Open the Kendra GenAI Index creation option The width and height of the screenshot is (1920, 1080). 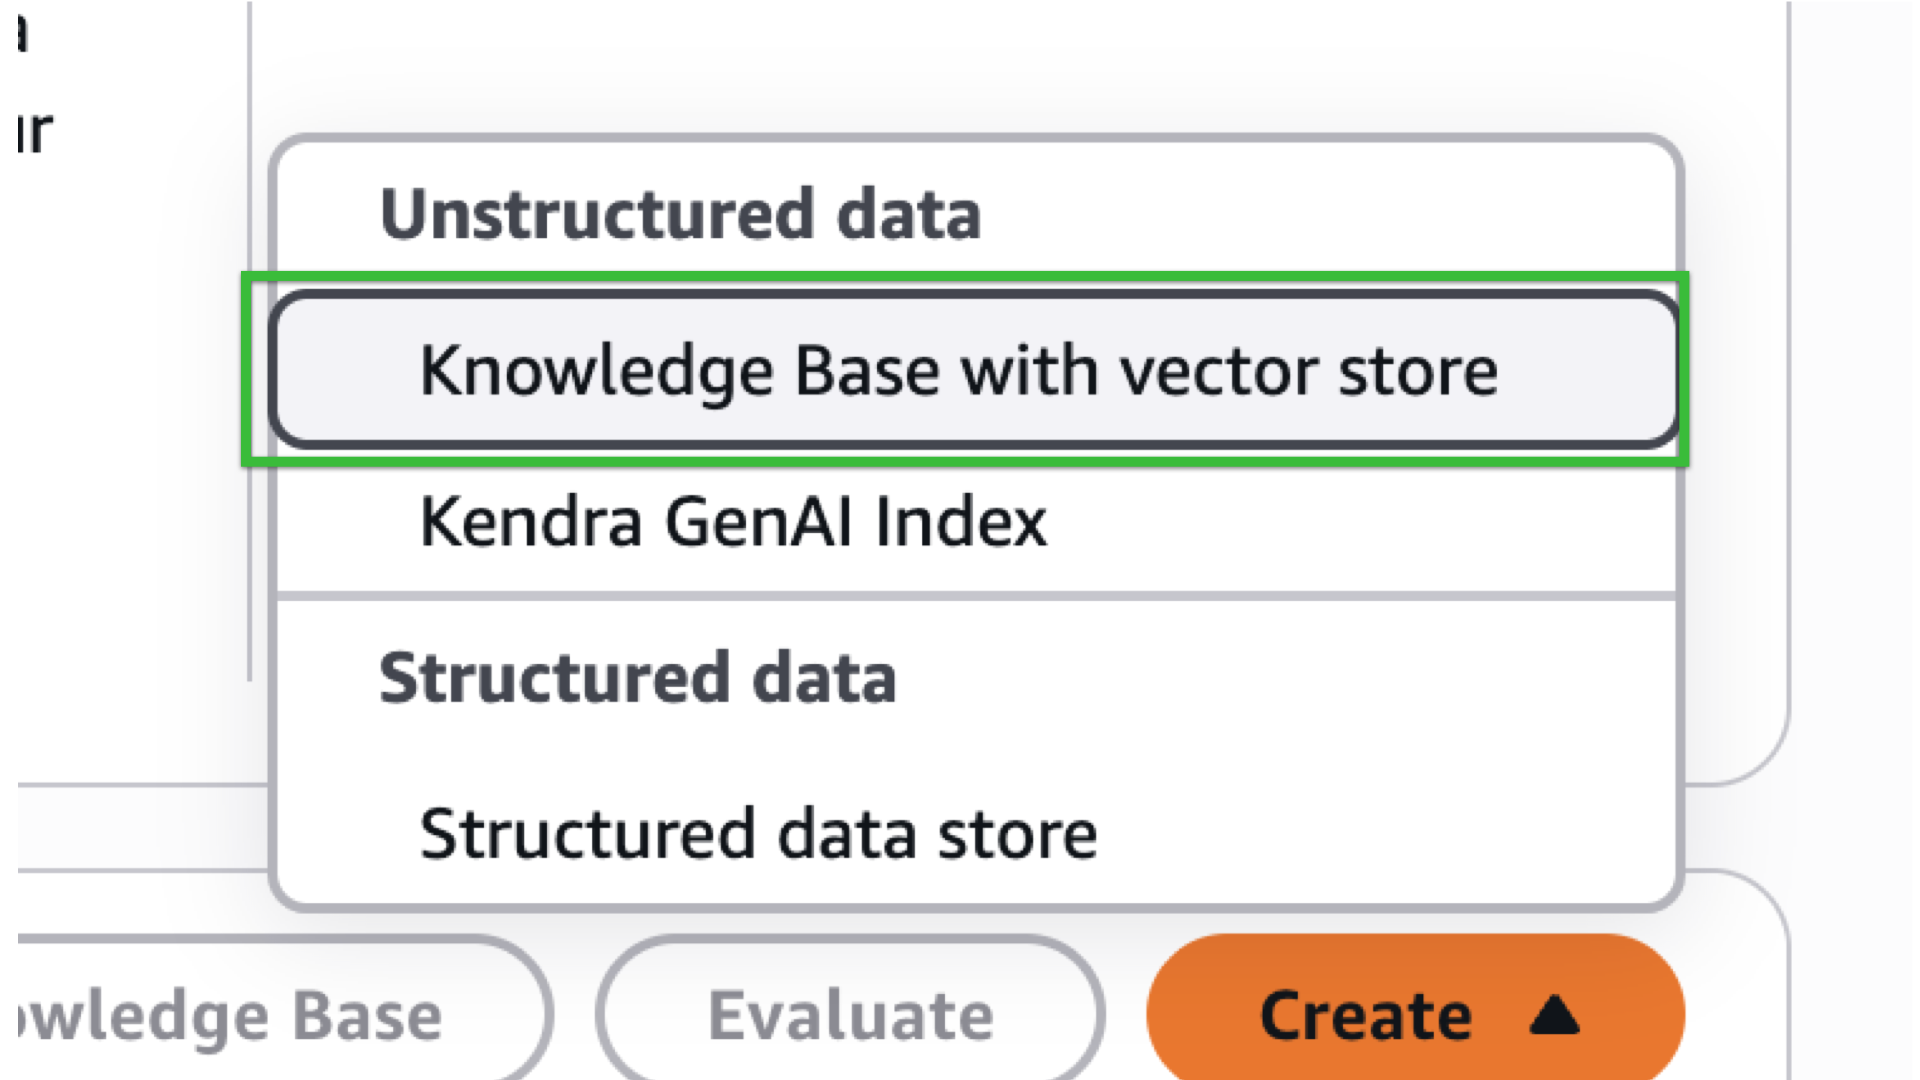click(733, 522)
